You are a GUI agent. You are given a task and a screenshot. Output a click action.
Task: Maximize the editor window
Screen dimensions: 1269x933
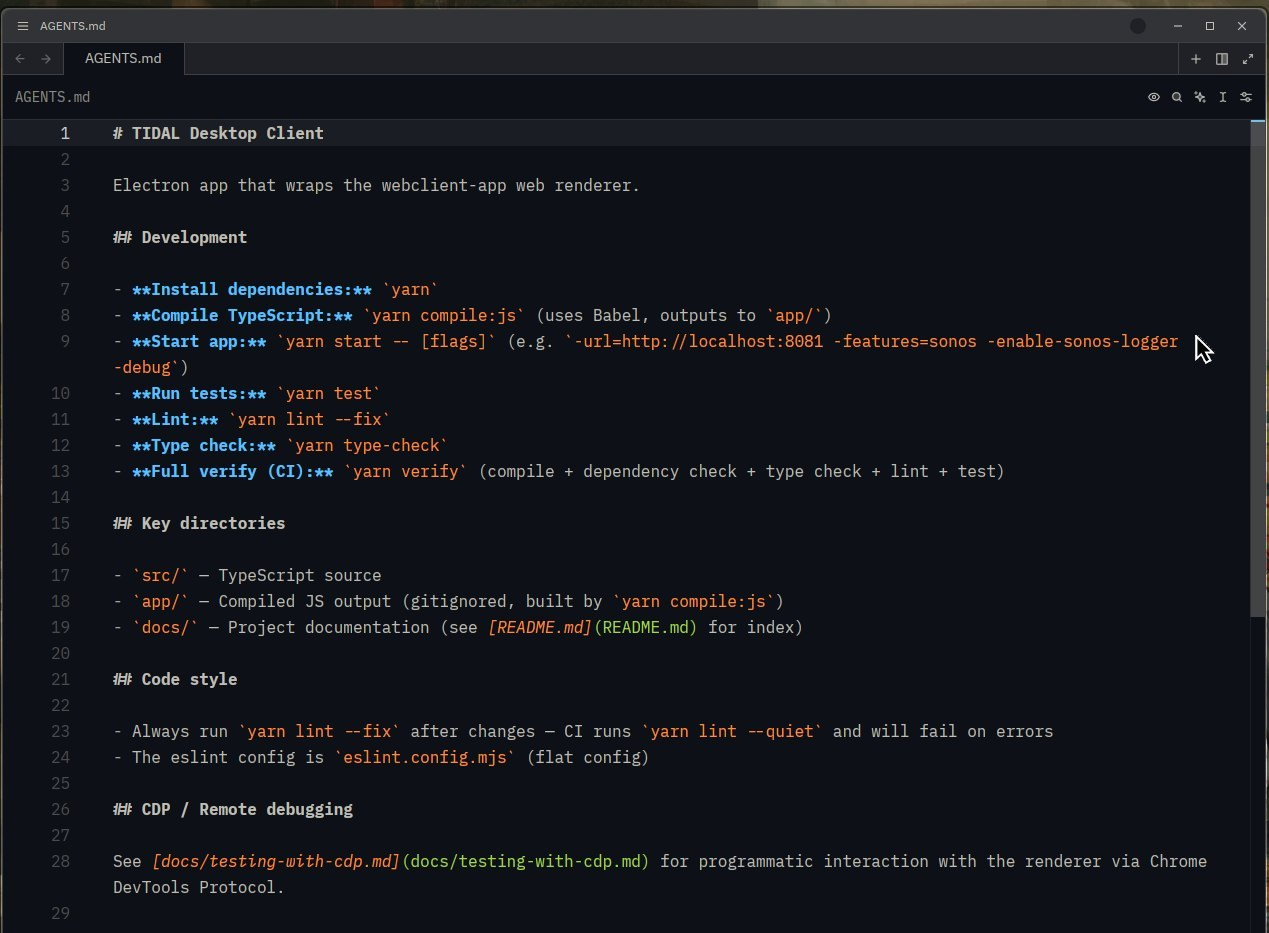[1209, 26]
